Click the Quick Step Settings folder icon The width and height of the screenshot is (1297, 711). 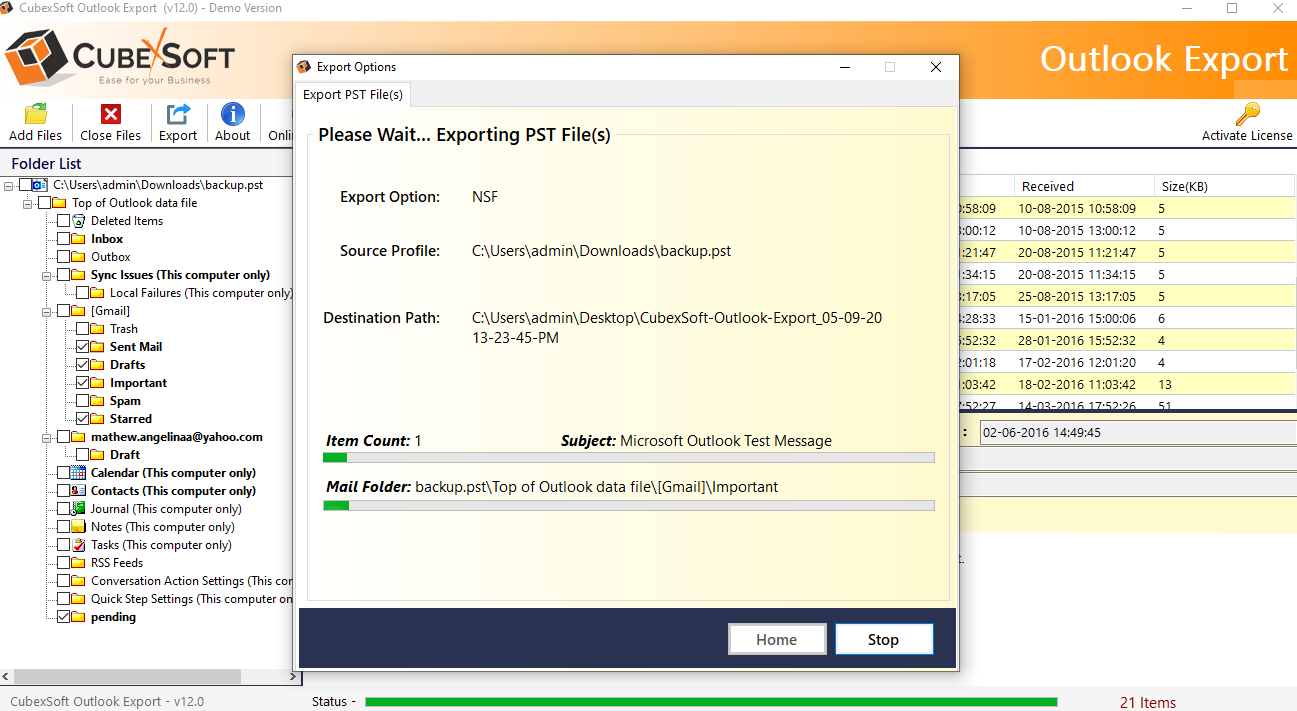(78, 599)
